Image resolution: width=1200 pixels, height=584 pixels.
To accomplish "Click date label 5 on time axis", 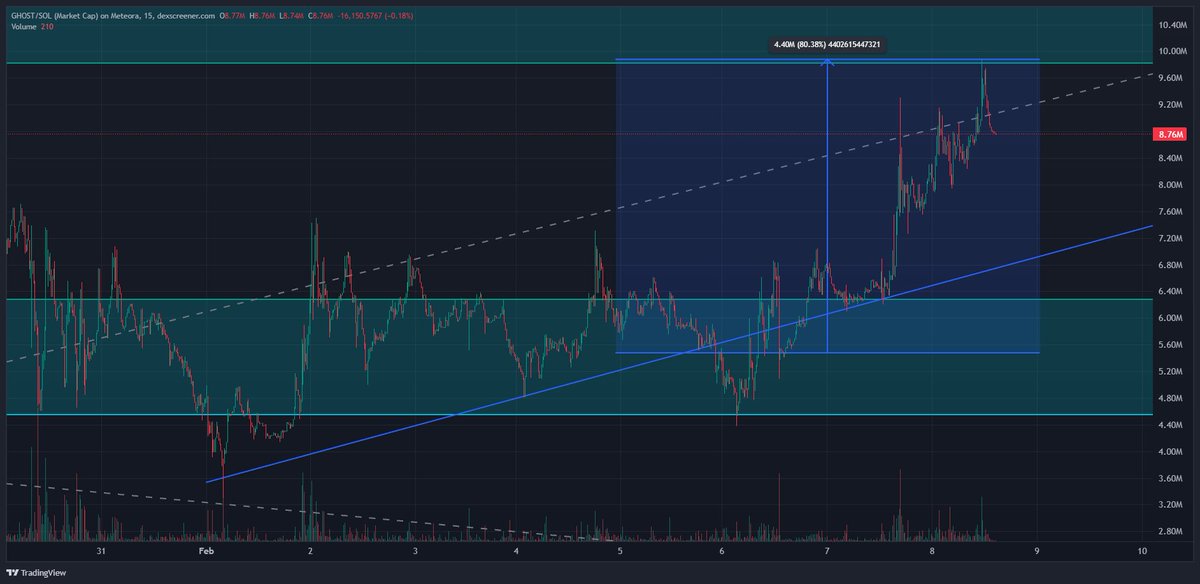I will tap(621, 551).
